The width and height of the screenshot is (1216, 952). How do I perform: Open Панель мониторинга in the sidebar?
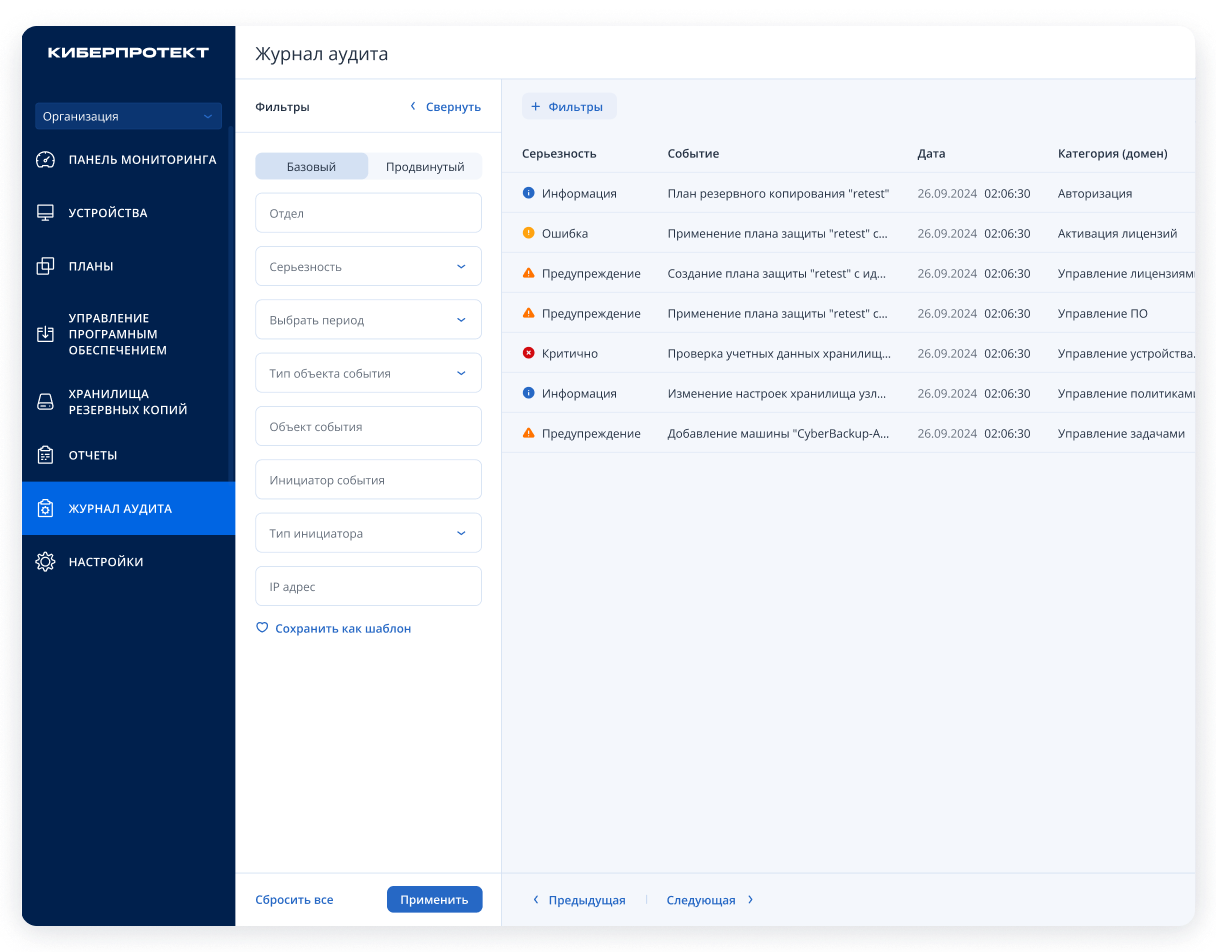(x=128, y=160)
